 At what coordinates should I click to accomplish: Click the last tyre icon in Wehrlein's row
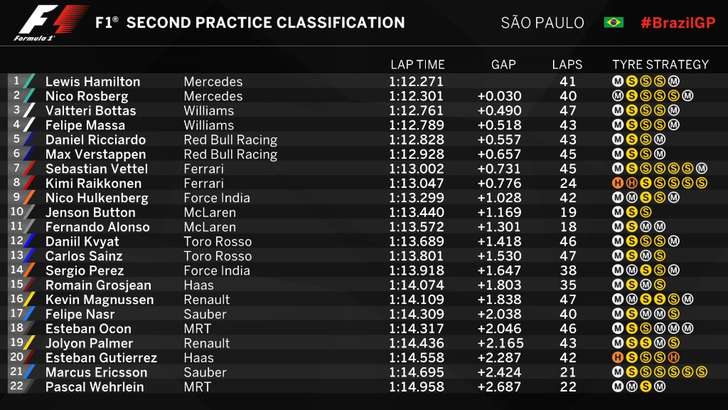click(661, 387)
